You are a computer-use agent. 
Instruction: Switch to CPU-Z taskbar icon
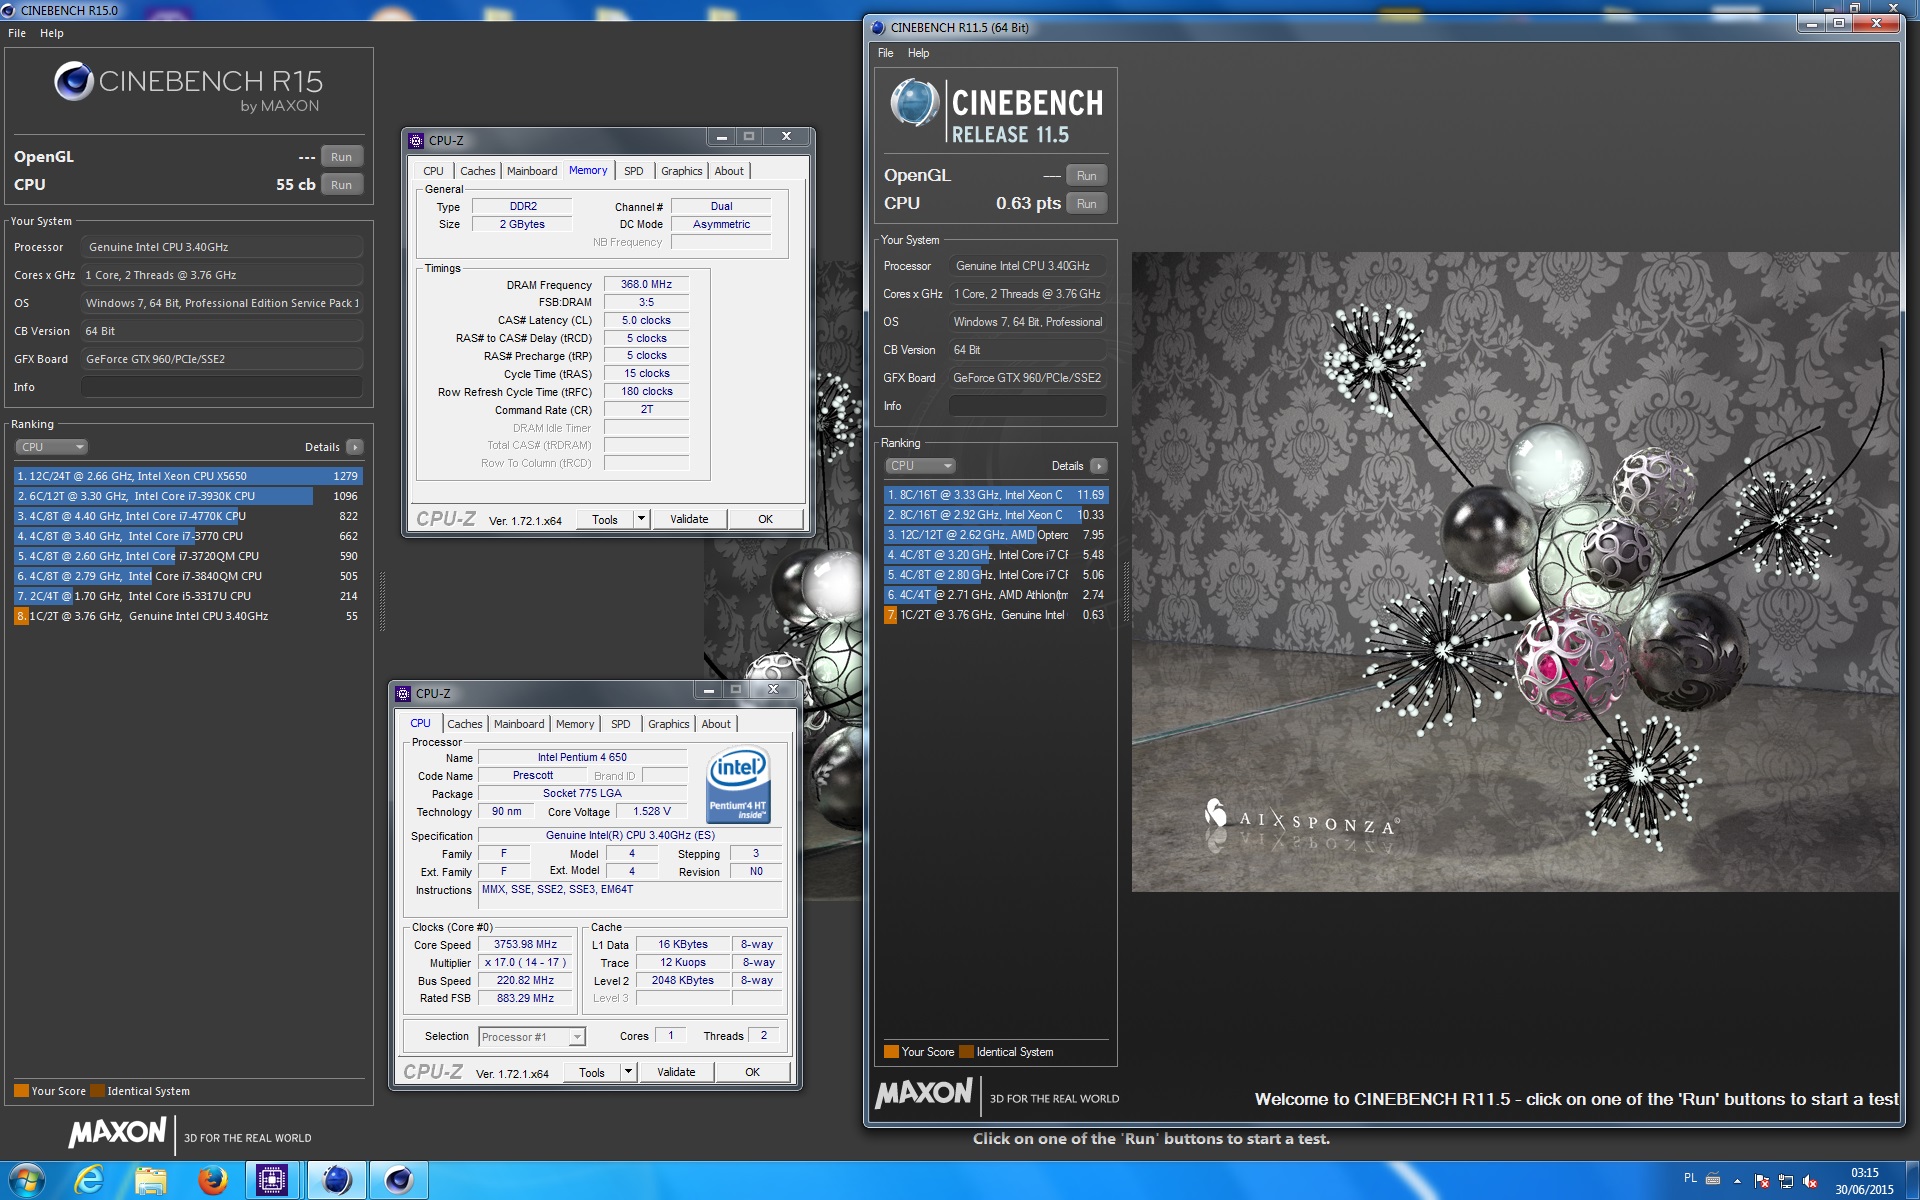pos(272,1180)
